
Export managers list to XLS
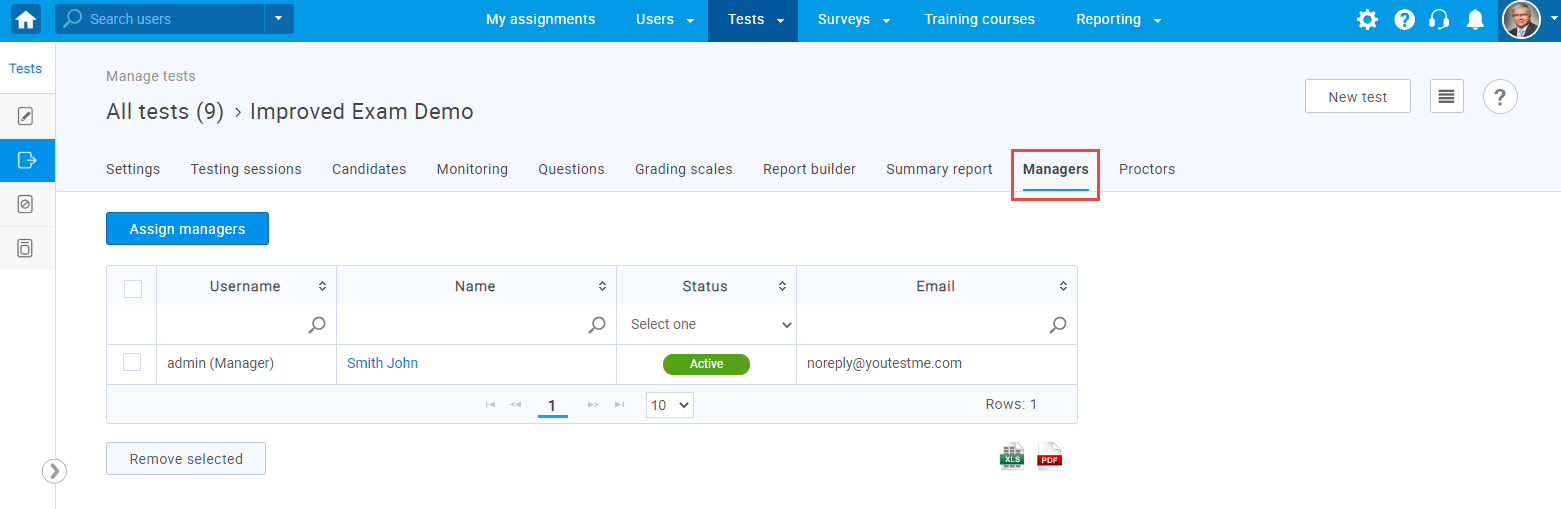1012,456
